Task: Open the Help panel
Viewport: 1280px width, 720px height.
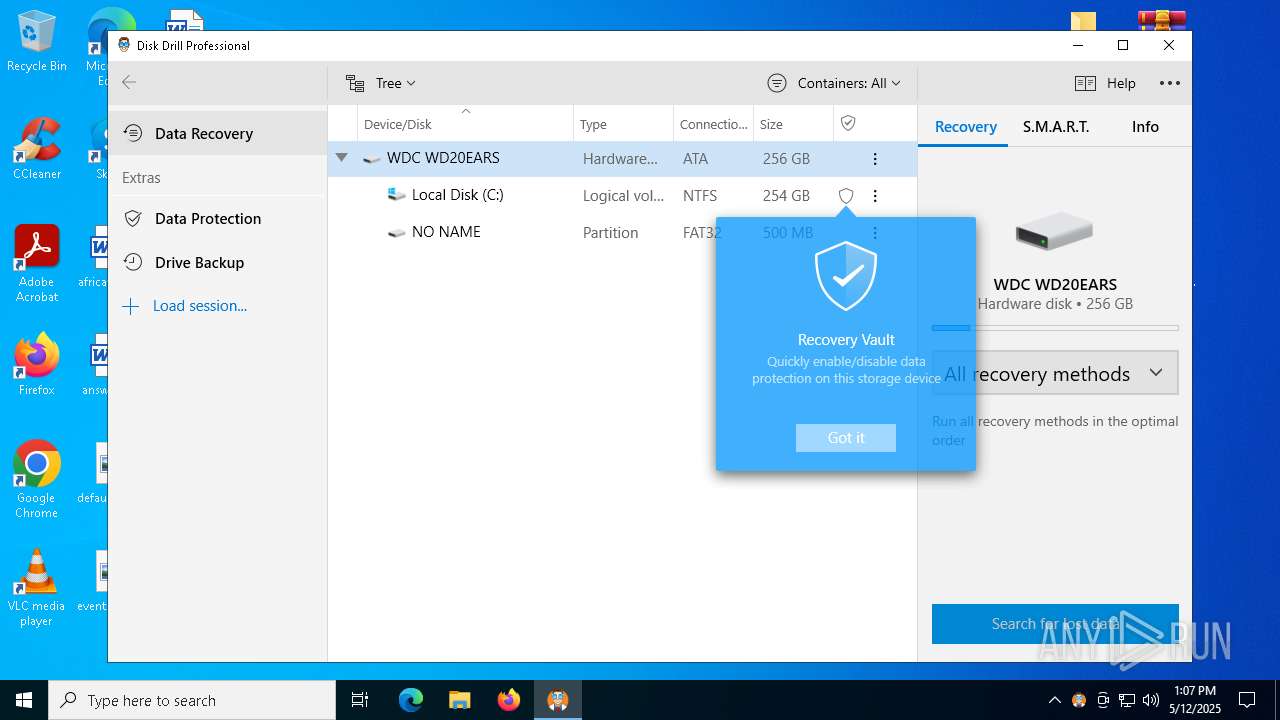Action: click(x=1105, y=83)
